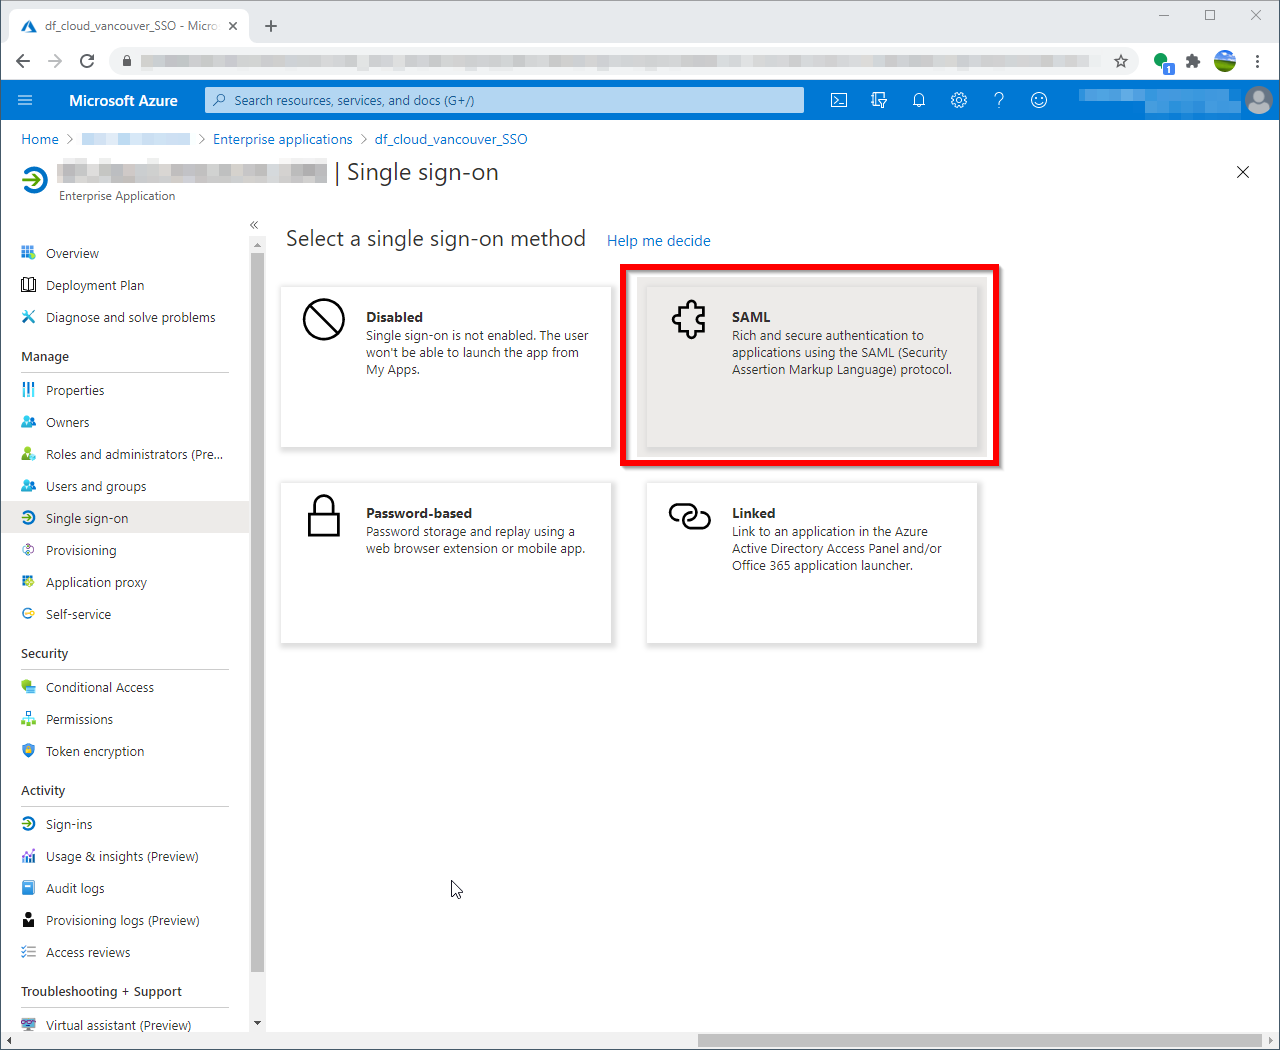
Task: Open Cloud Shell from the top bar
Action: click(839, 100)
